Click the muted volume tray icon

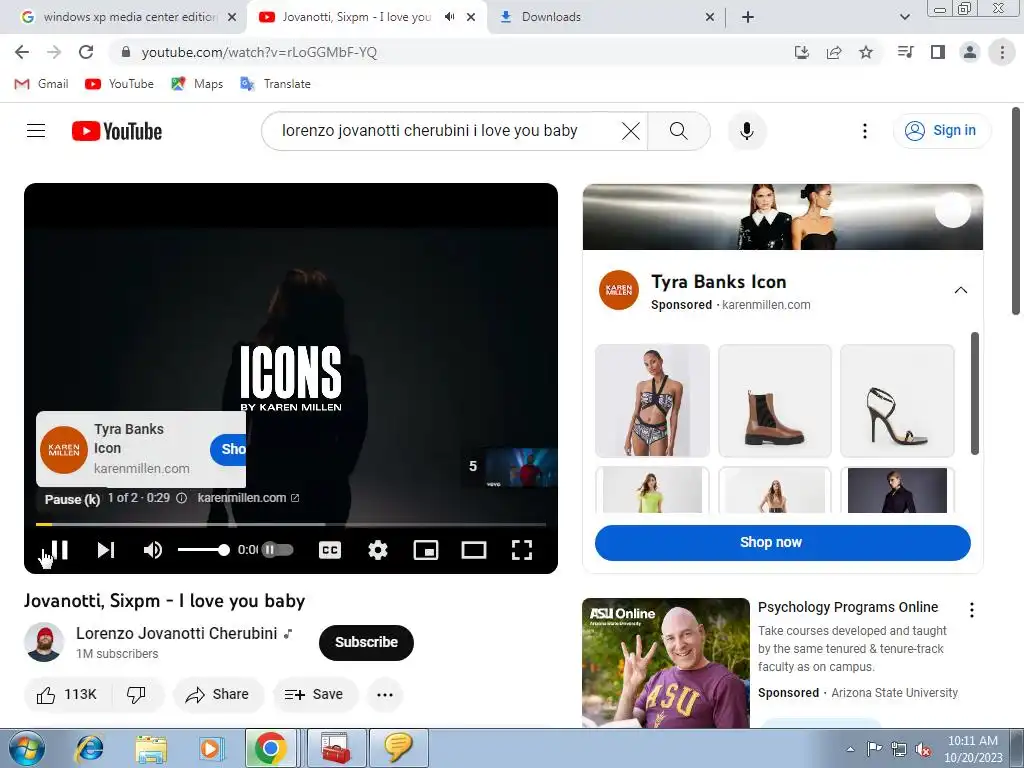923,749
